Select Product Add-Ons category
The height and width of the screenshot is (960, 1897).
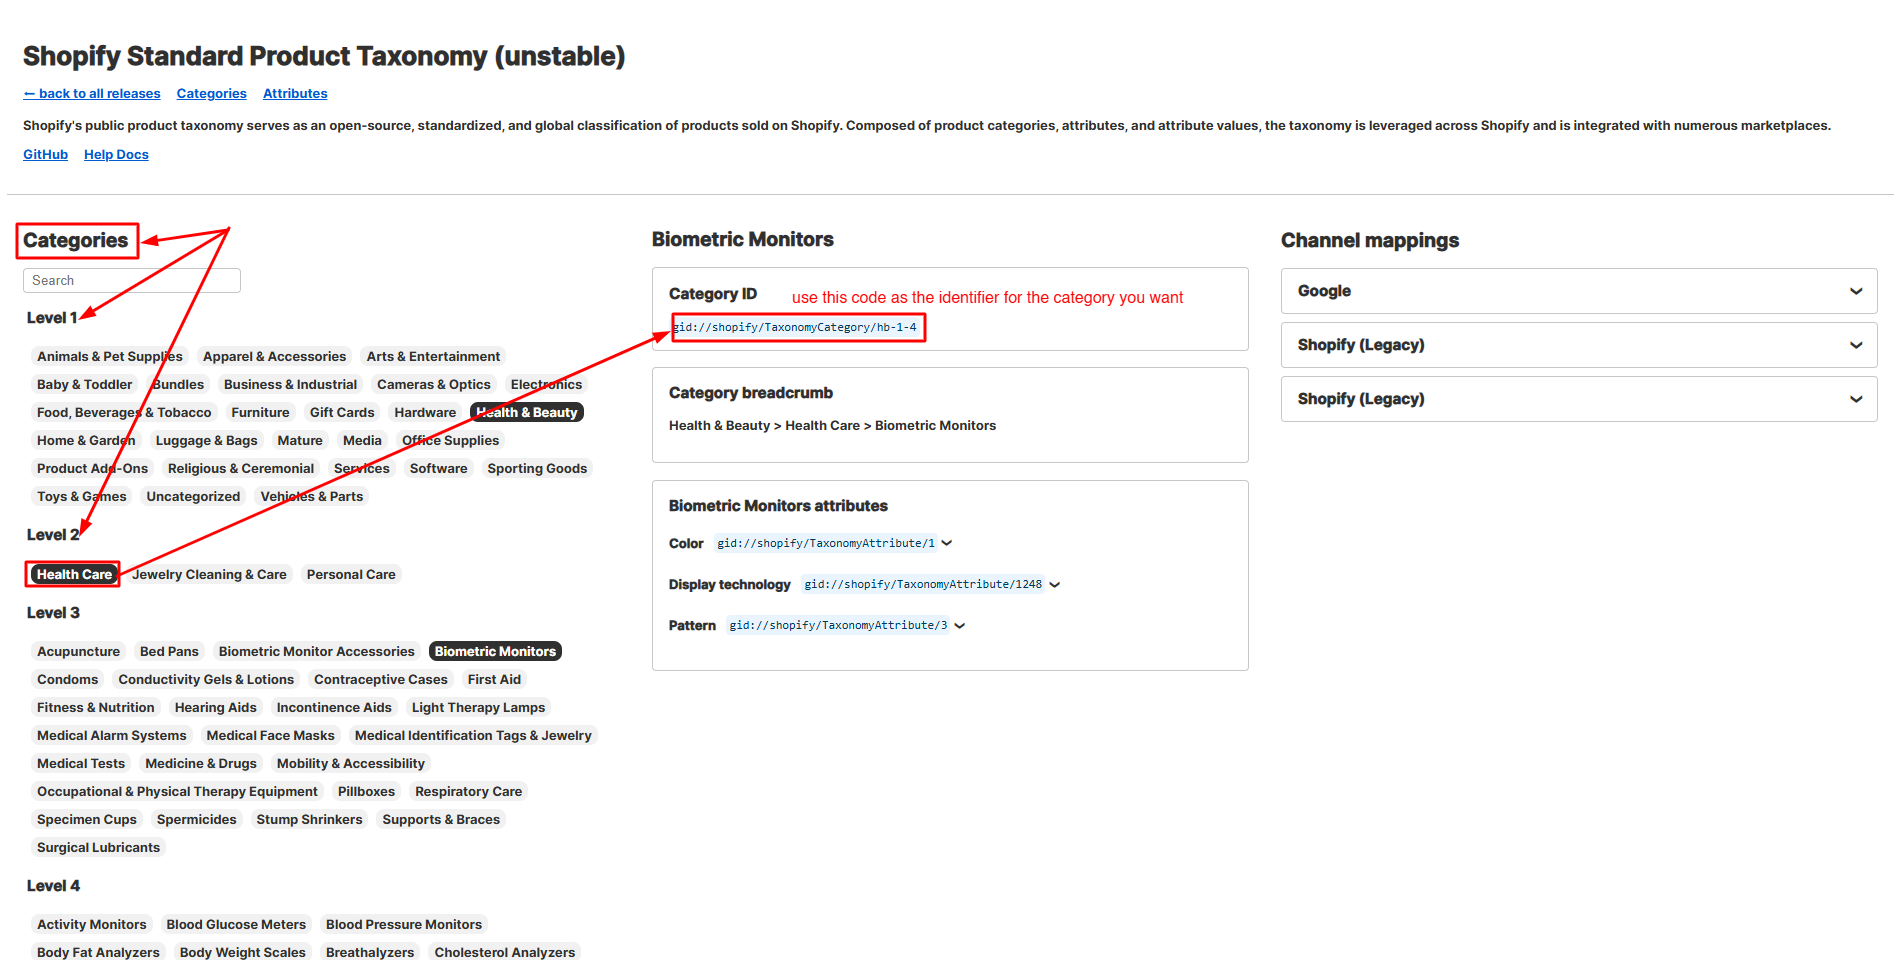click(92, 468)
